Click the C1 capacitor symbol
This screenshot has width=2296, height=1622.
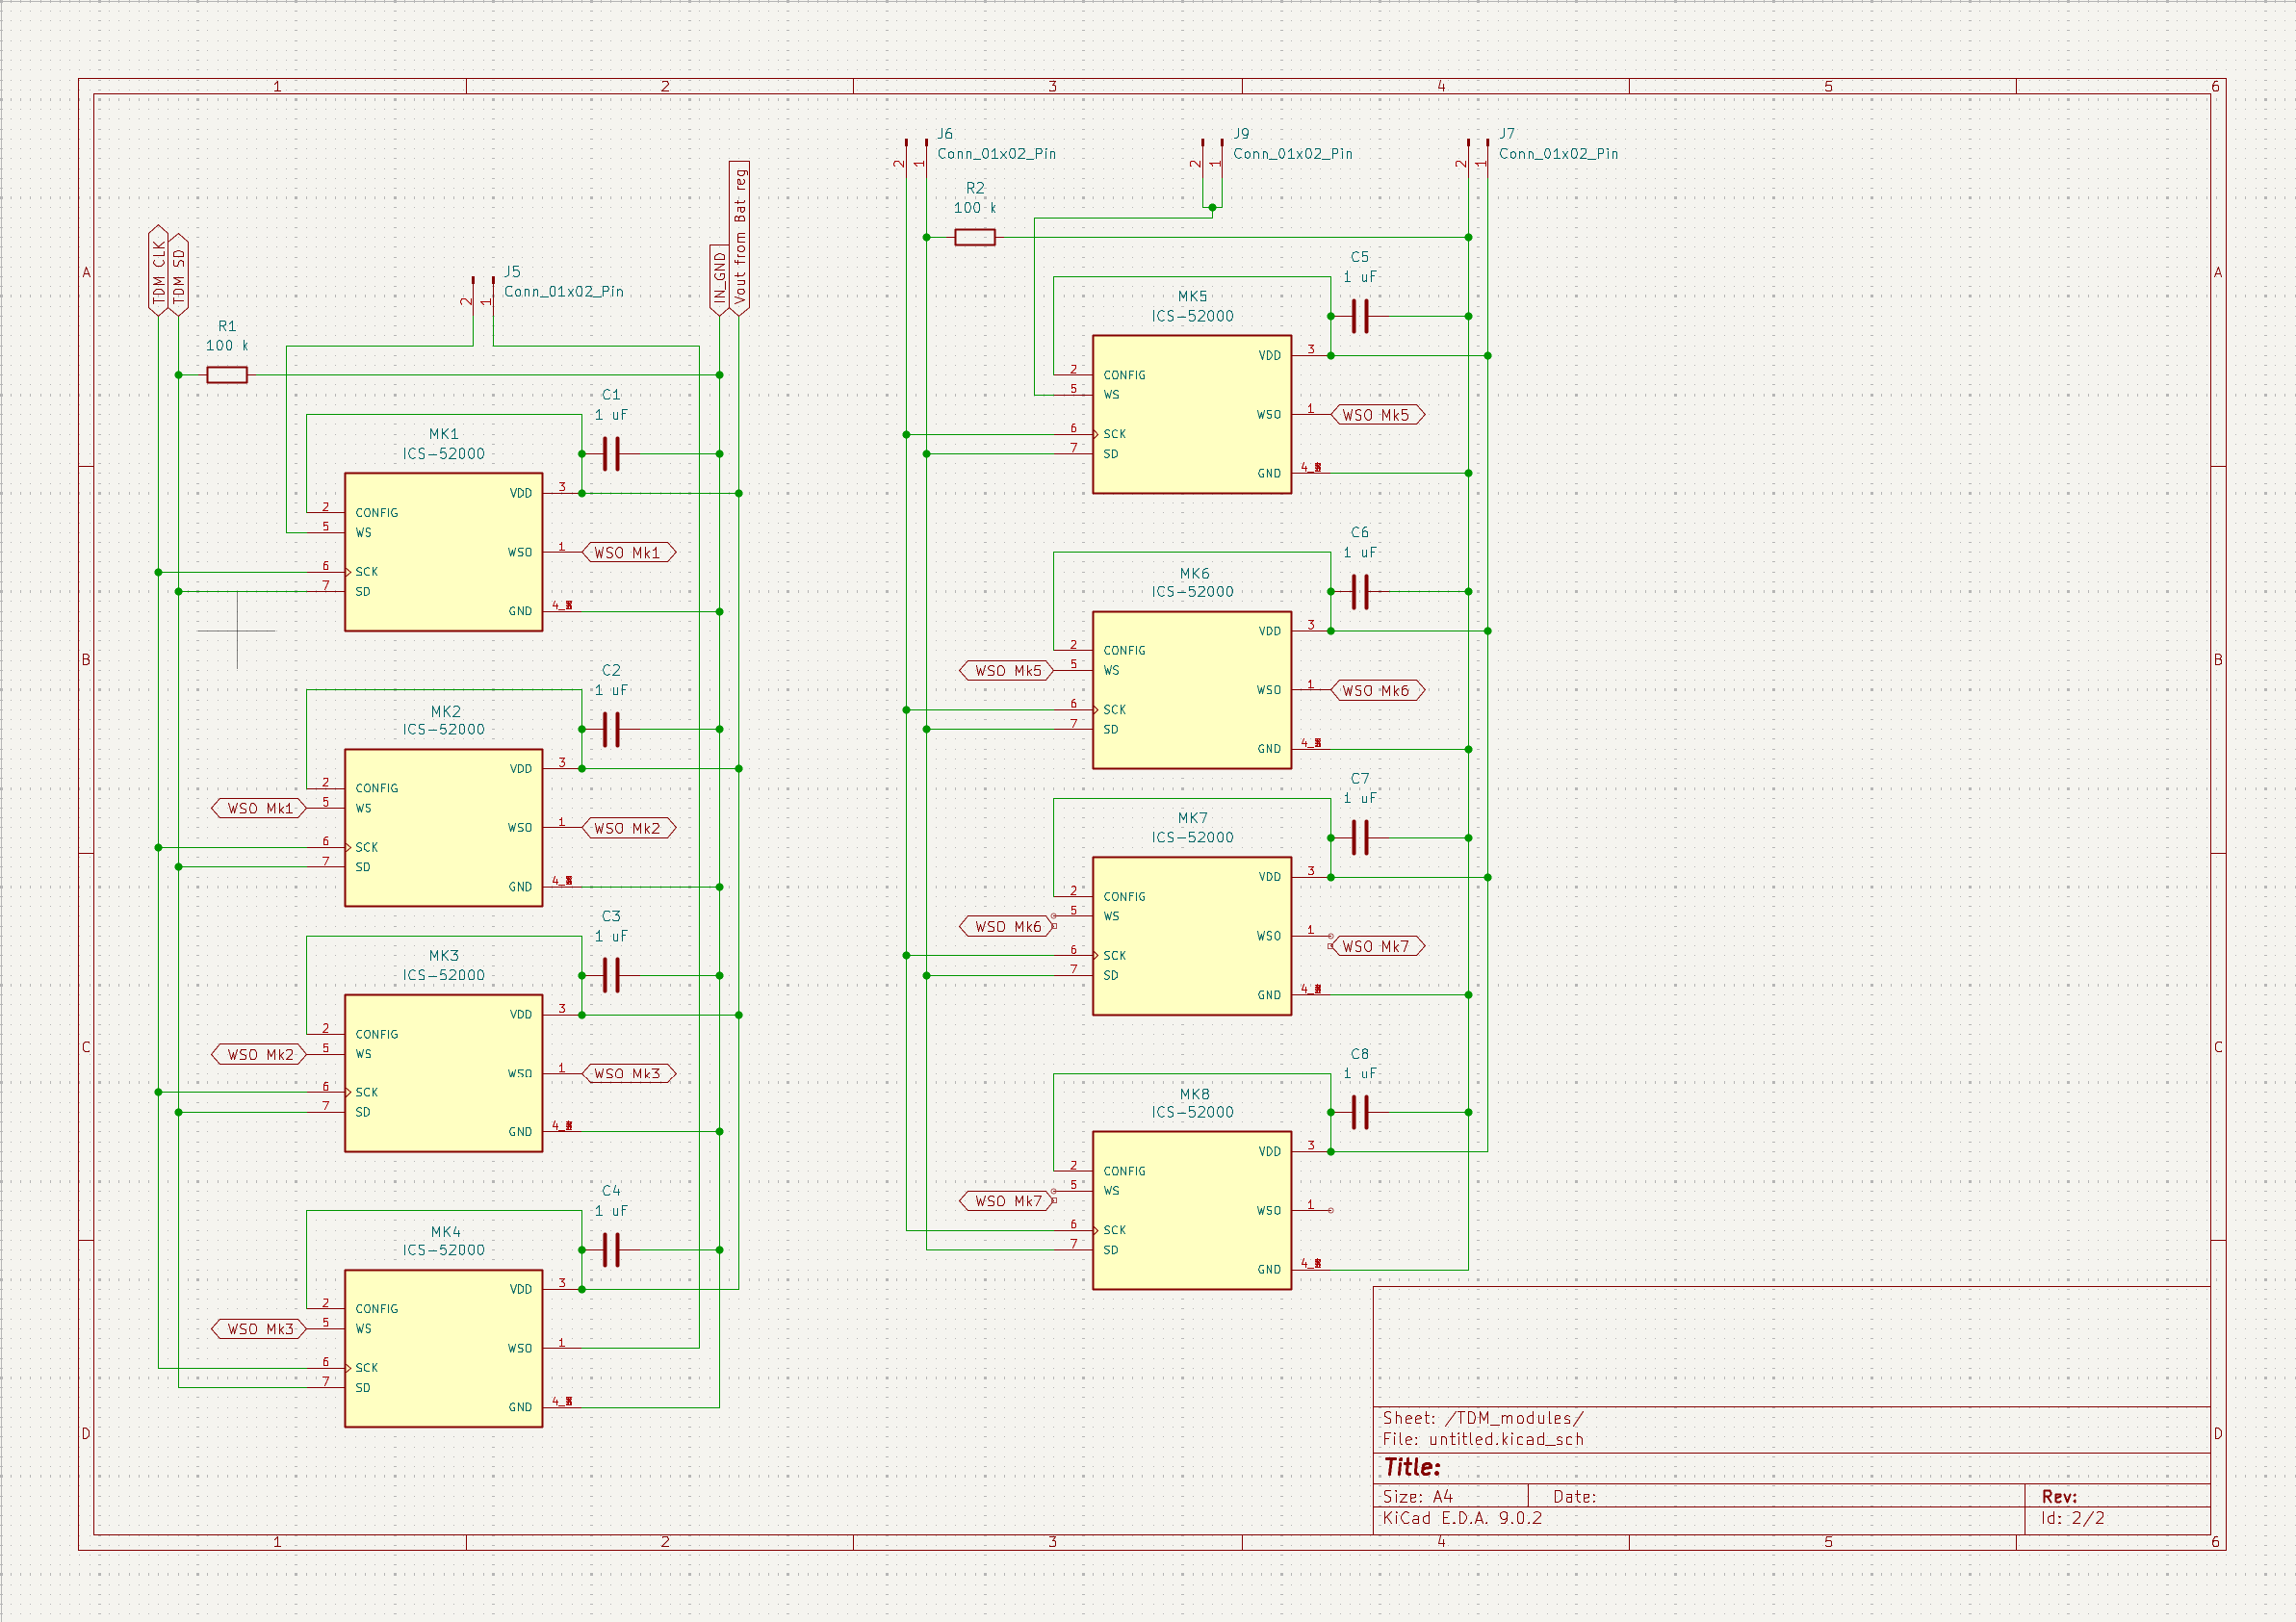tap(611, 454)
